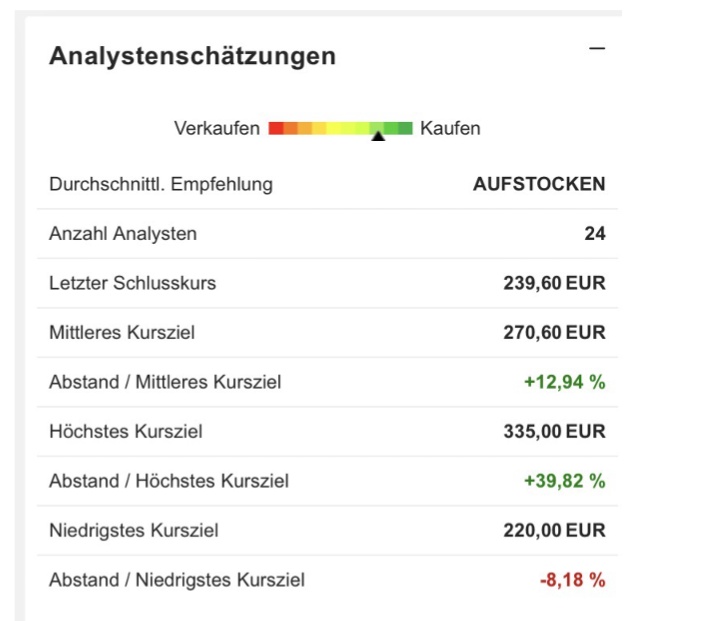Click the 270,60 EUR target value

(554, 332)
